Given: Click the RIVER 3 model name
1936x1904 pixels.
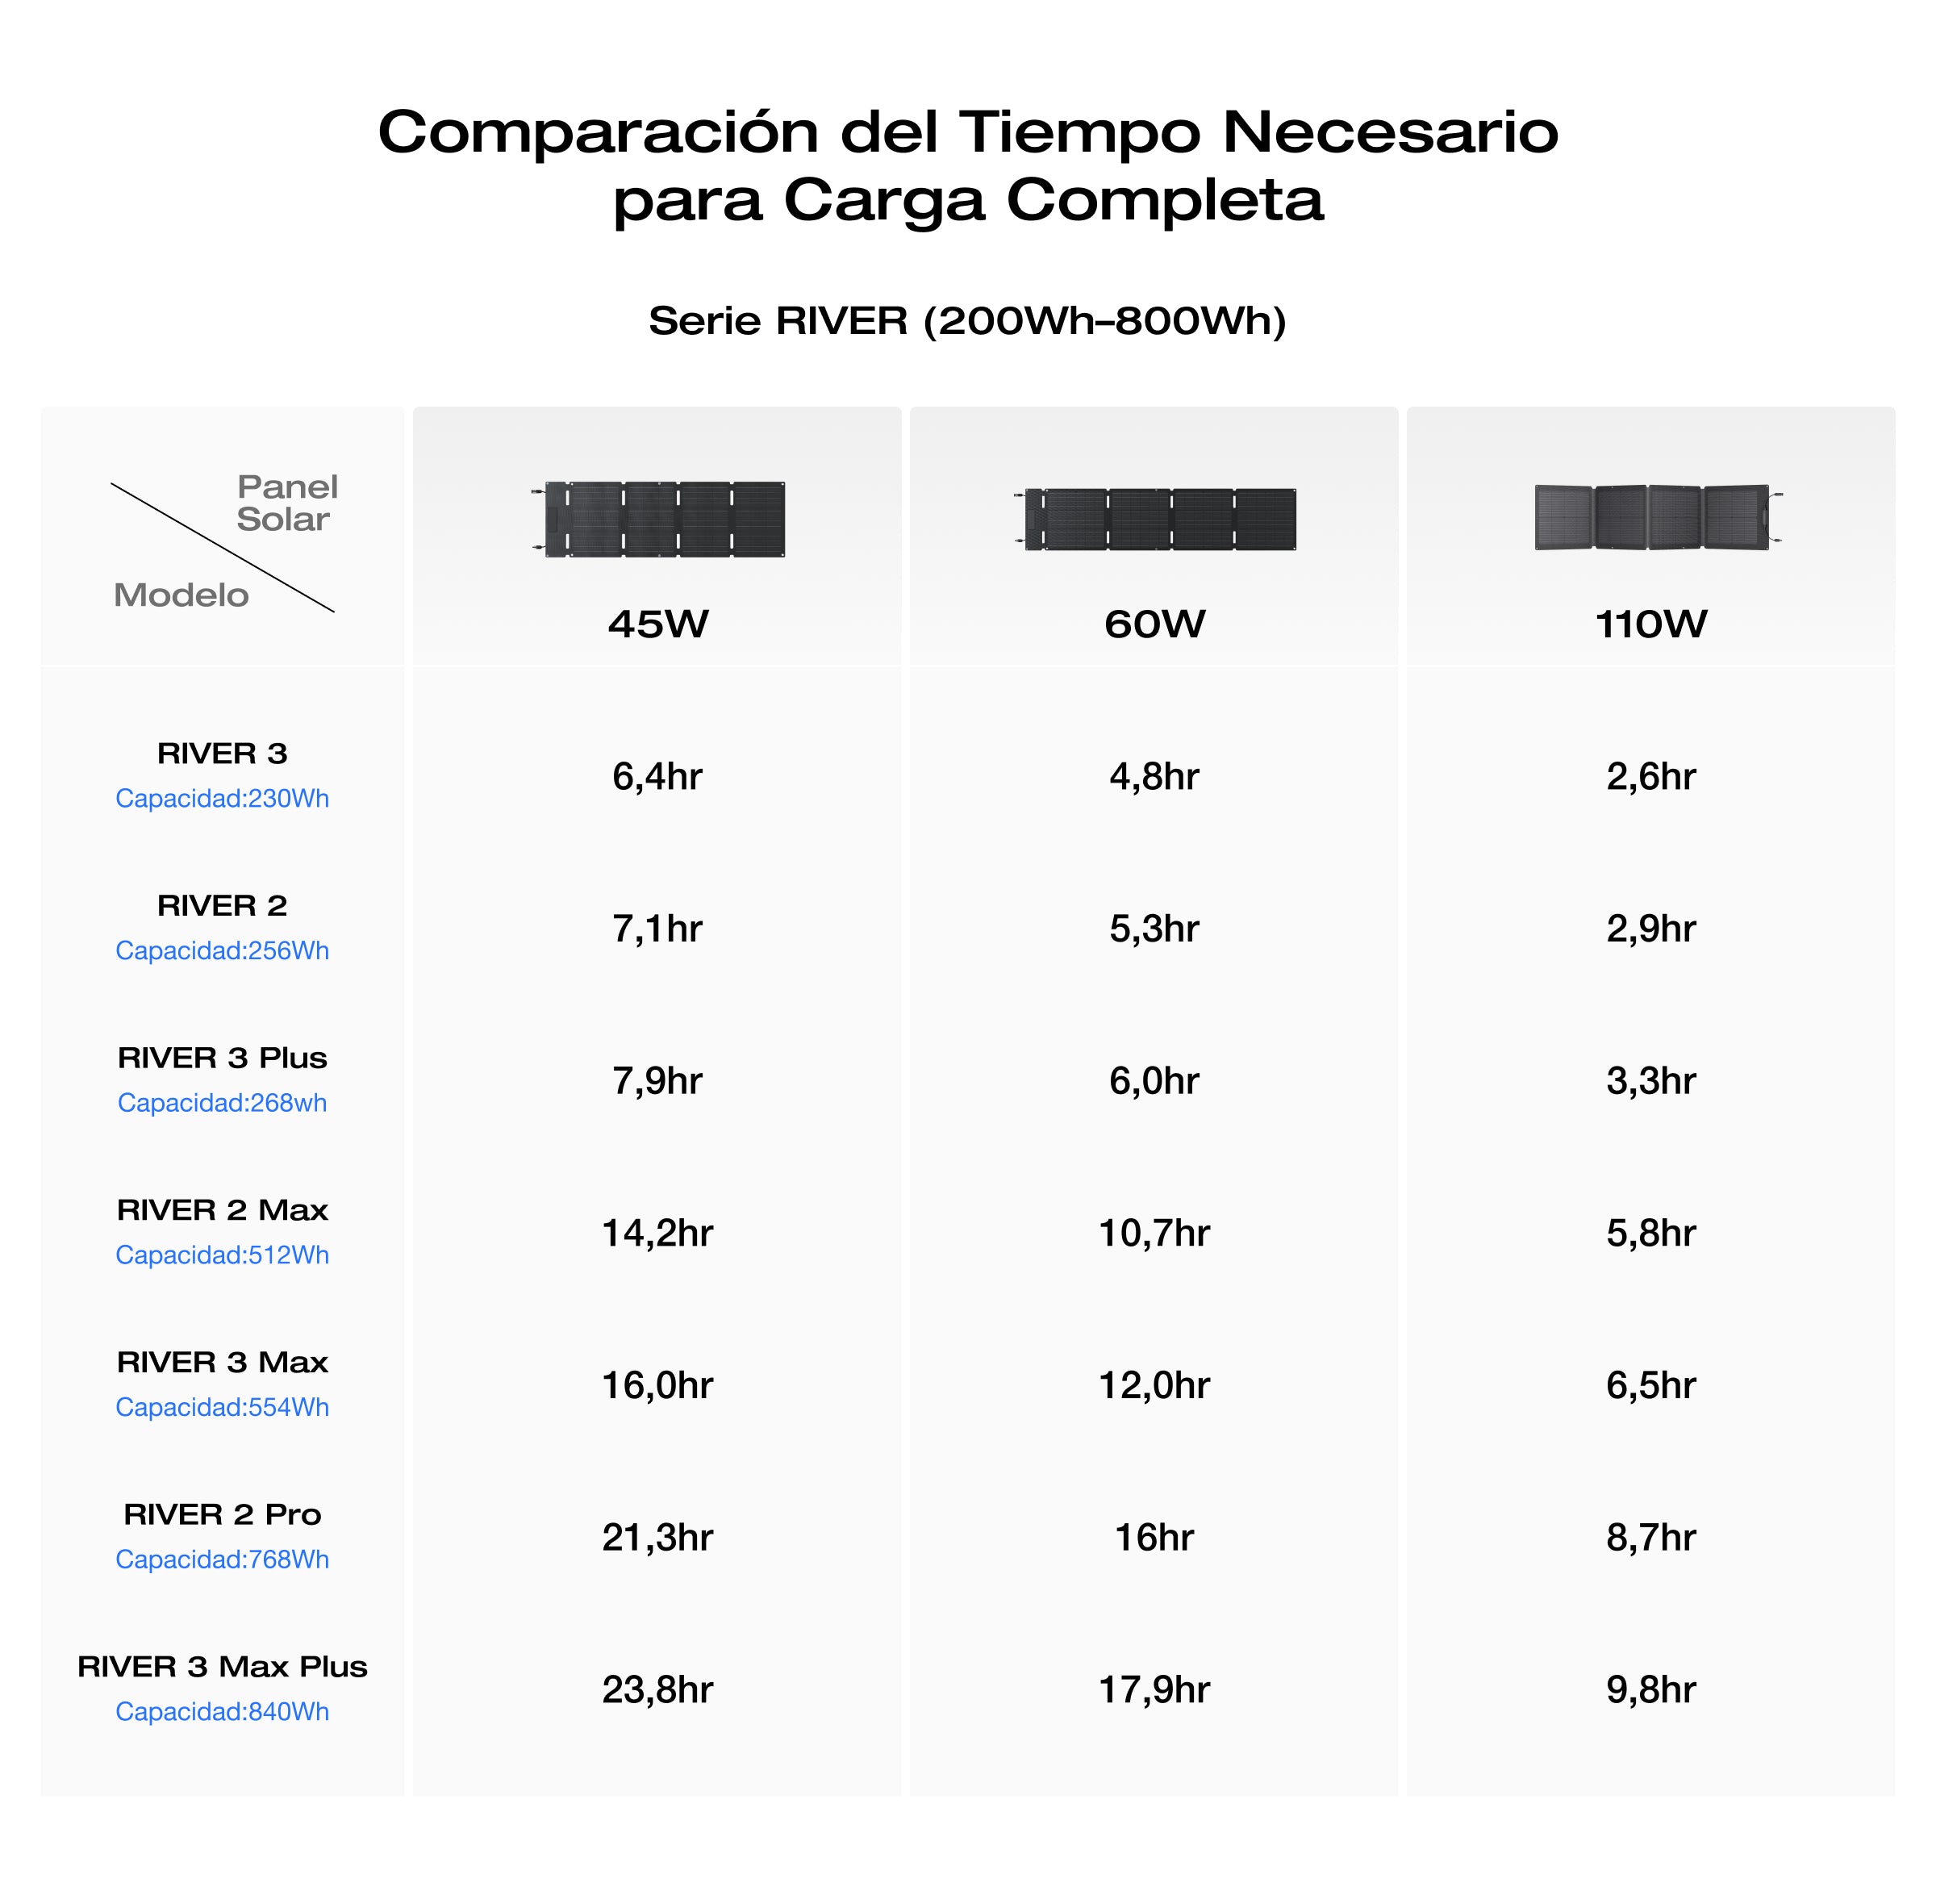Looking at the screenshot, I should click(222, 753).
